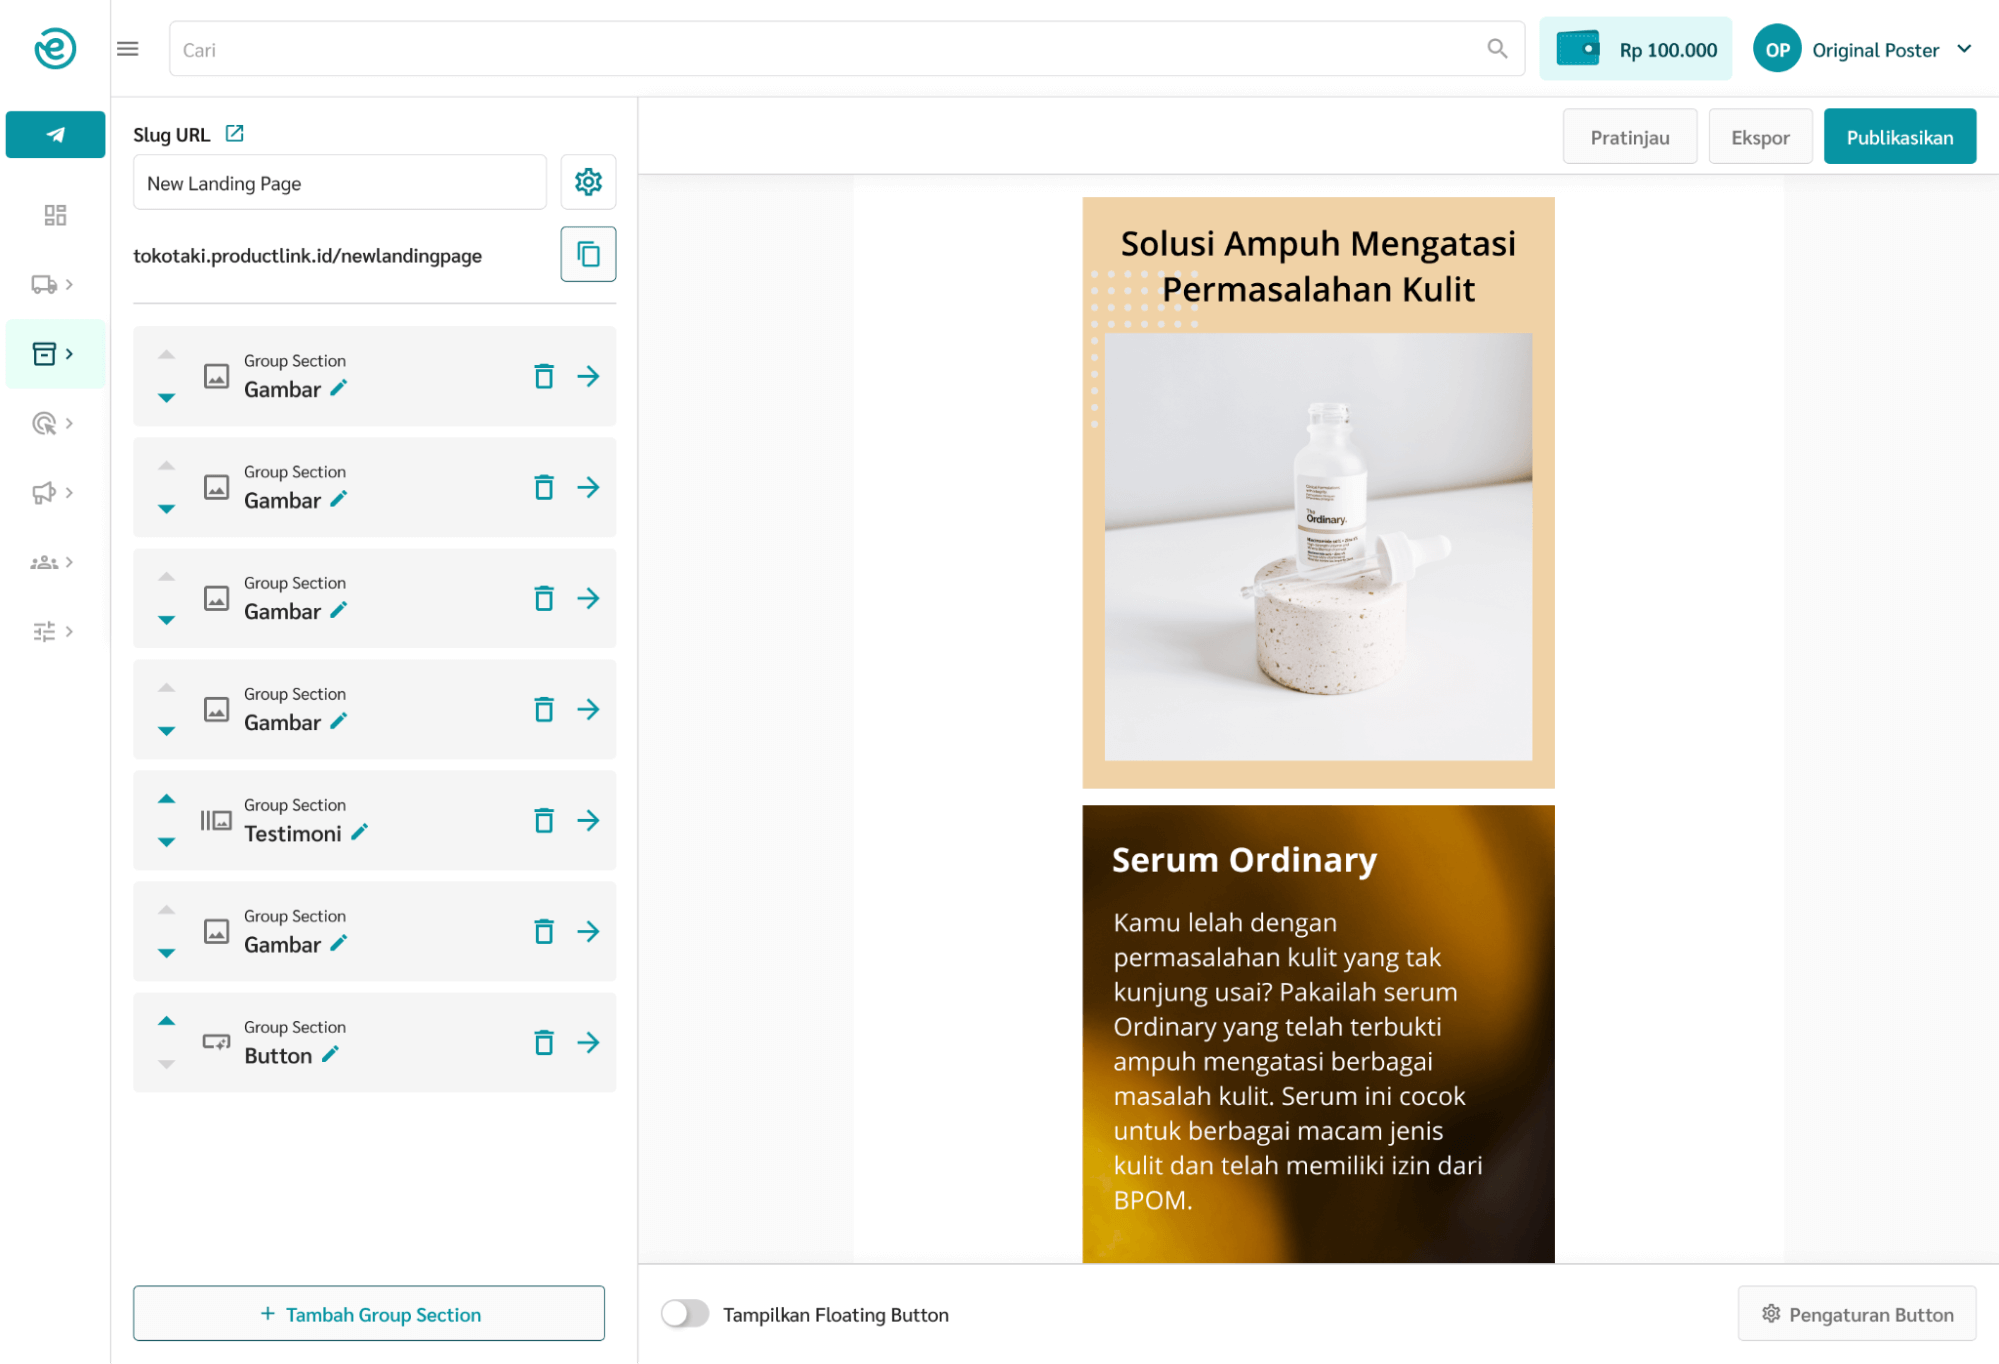Delete the Gambar section above Button
1999x1364 pixels.
coord(544,931)
